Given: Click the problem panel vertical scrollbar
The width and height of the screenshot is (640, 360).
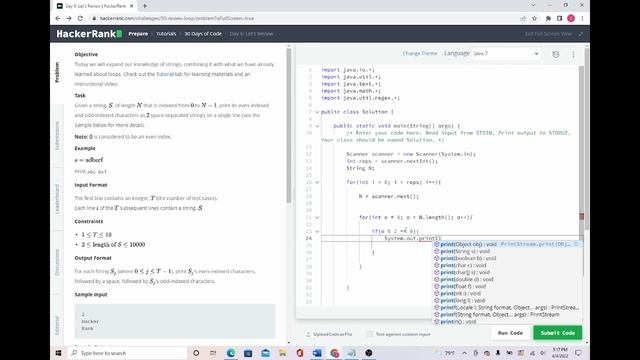Looking at the screenshot, I should 289,126.
